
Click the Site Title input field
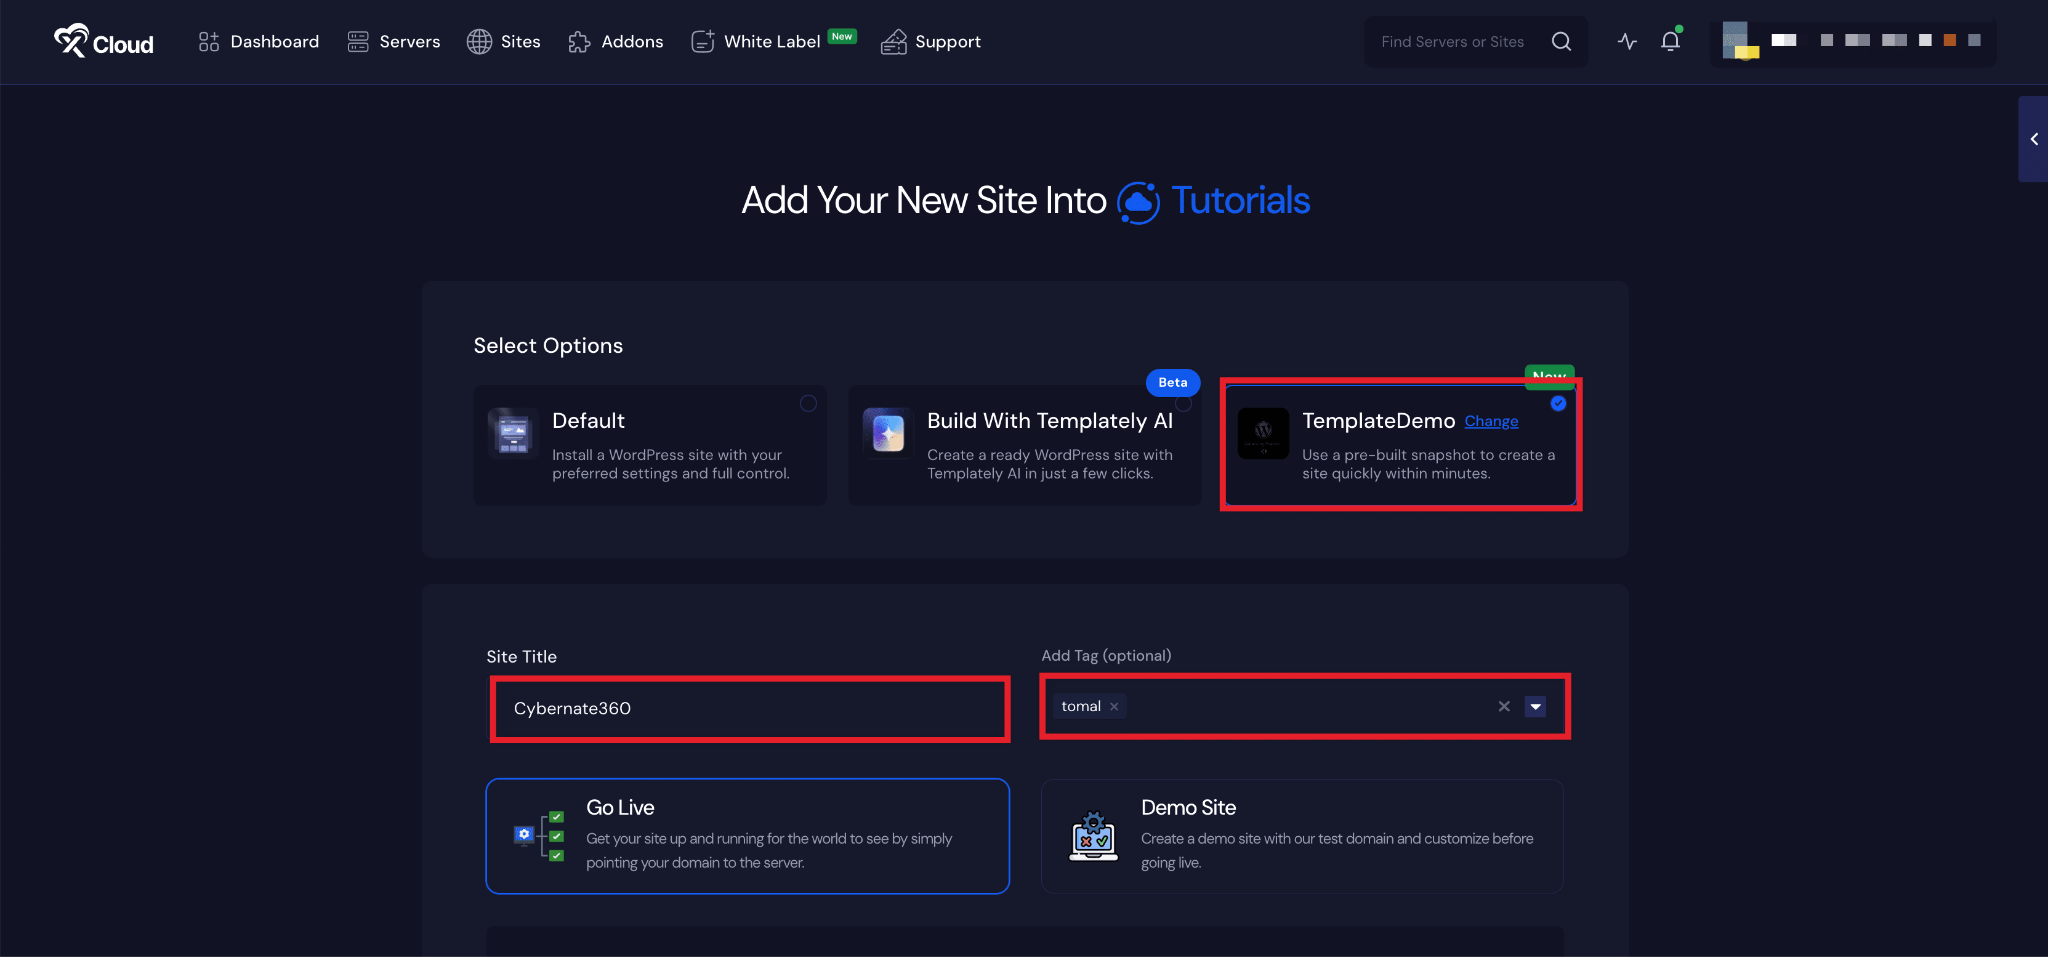[750, 708]
